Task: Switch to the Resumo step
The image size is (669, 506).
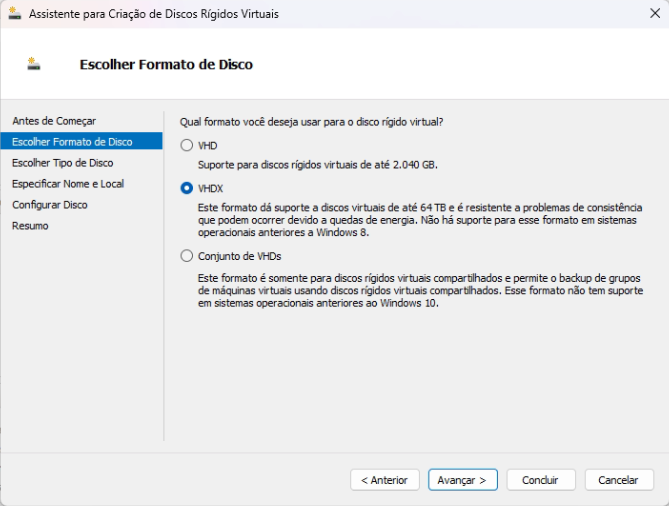Action: (30, 226)
